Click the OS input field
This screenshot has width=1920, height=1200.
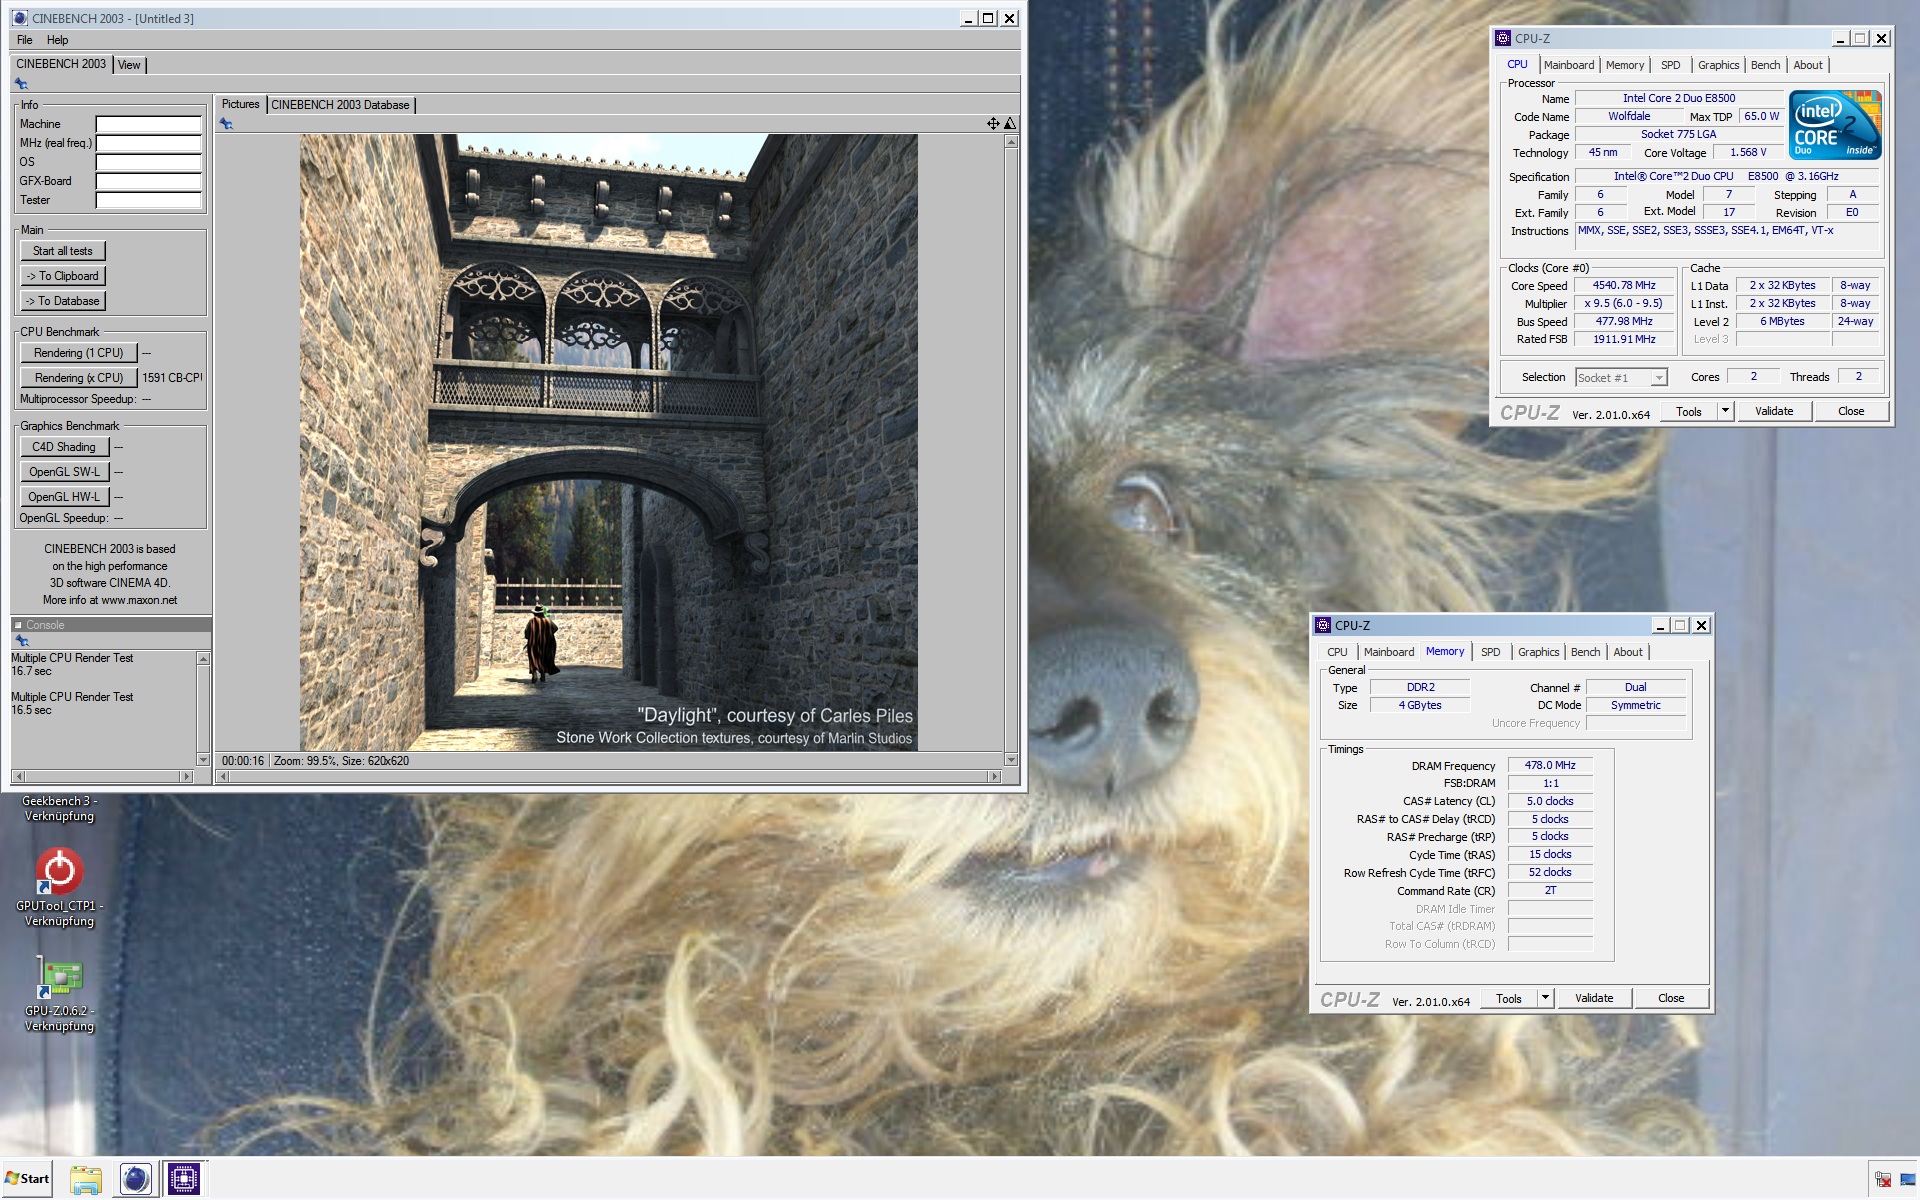tap(149, 162)
